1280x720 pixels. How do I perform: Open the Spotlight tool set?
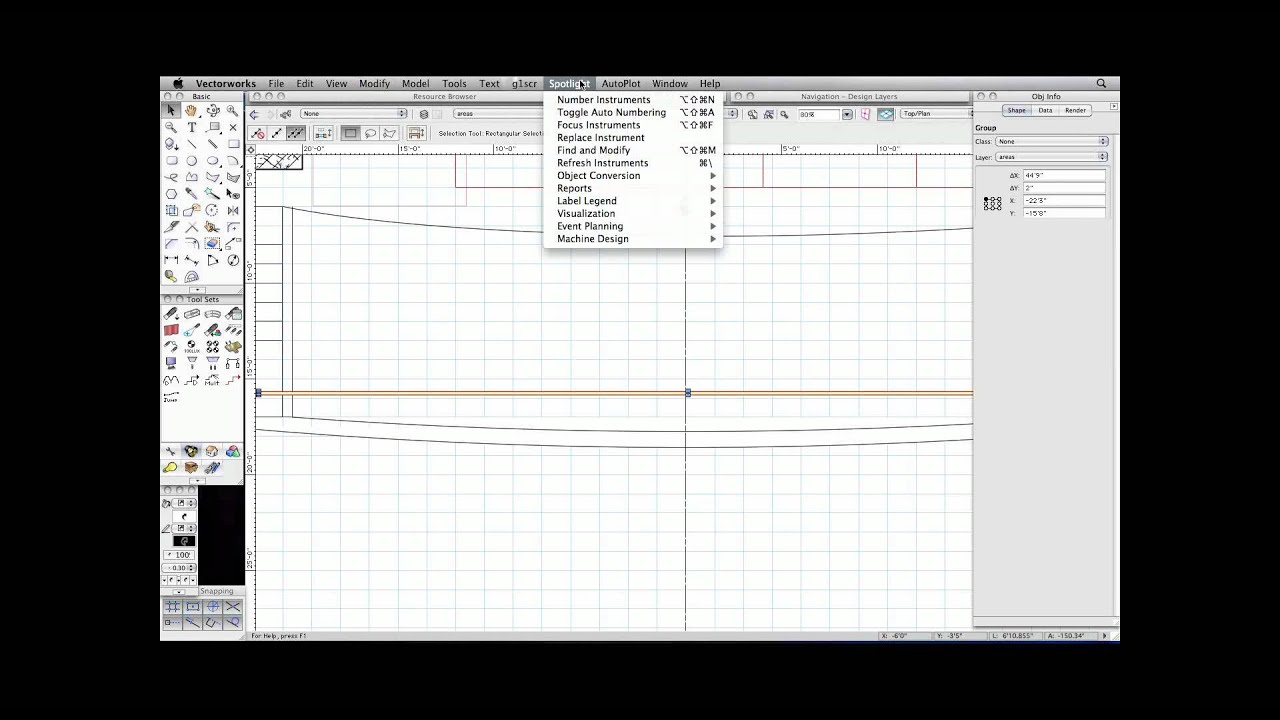pyautogui.click(x=191, y=451)
